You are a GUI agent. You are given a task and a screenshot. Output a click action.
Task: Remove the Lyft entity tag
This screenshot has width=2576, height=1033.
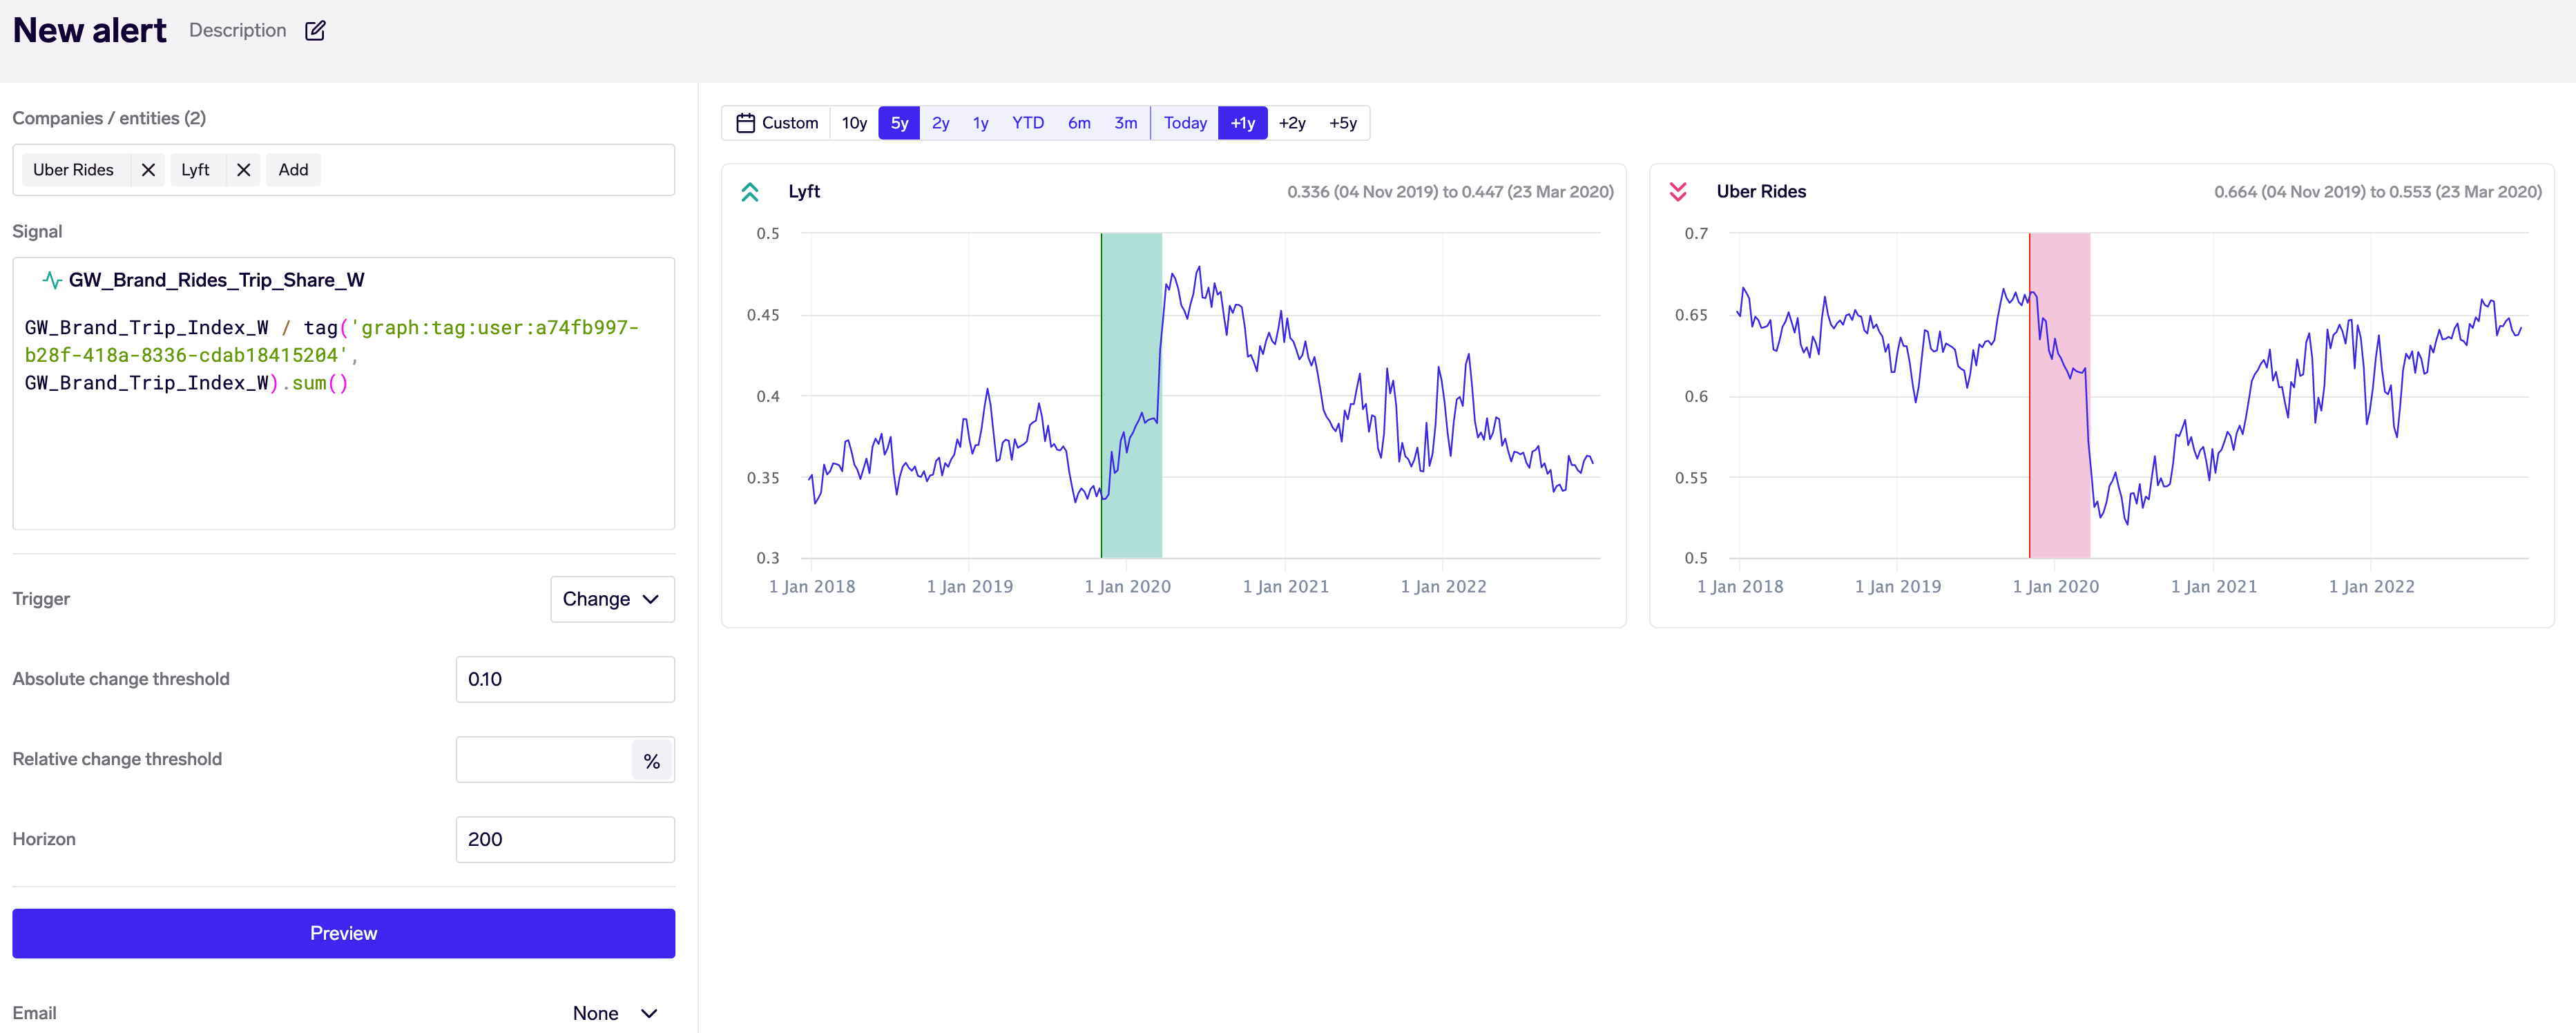[243, 170]
